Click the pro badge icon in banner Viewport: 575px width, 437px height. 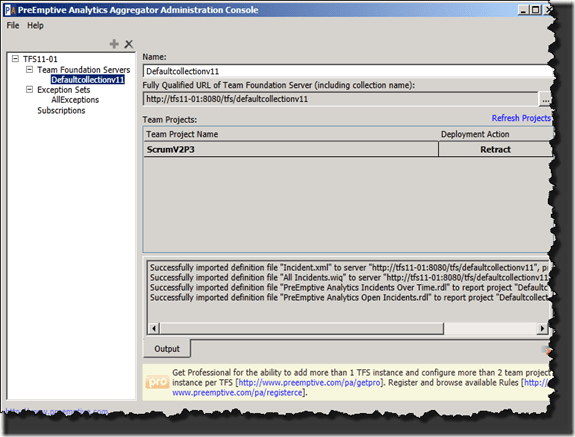tap(157, 382)
